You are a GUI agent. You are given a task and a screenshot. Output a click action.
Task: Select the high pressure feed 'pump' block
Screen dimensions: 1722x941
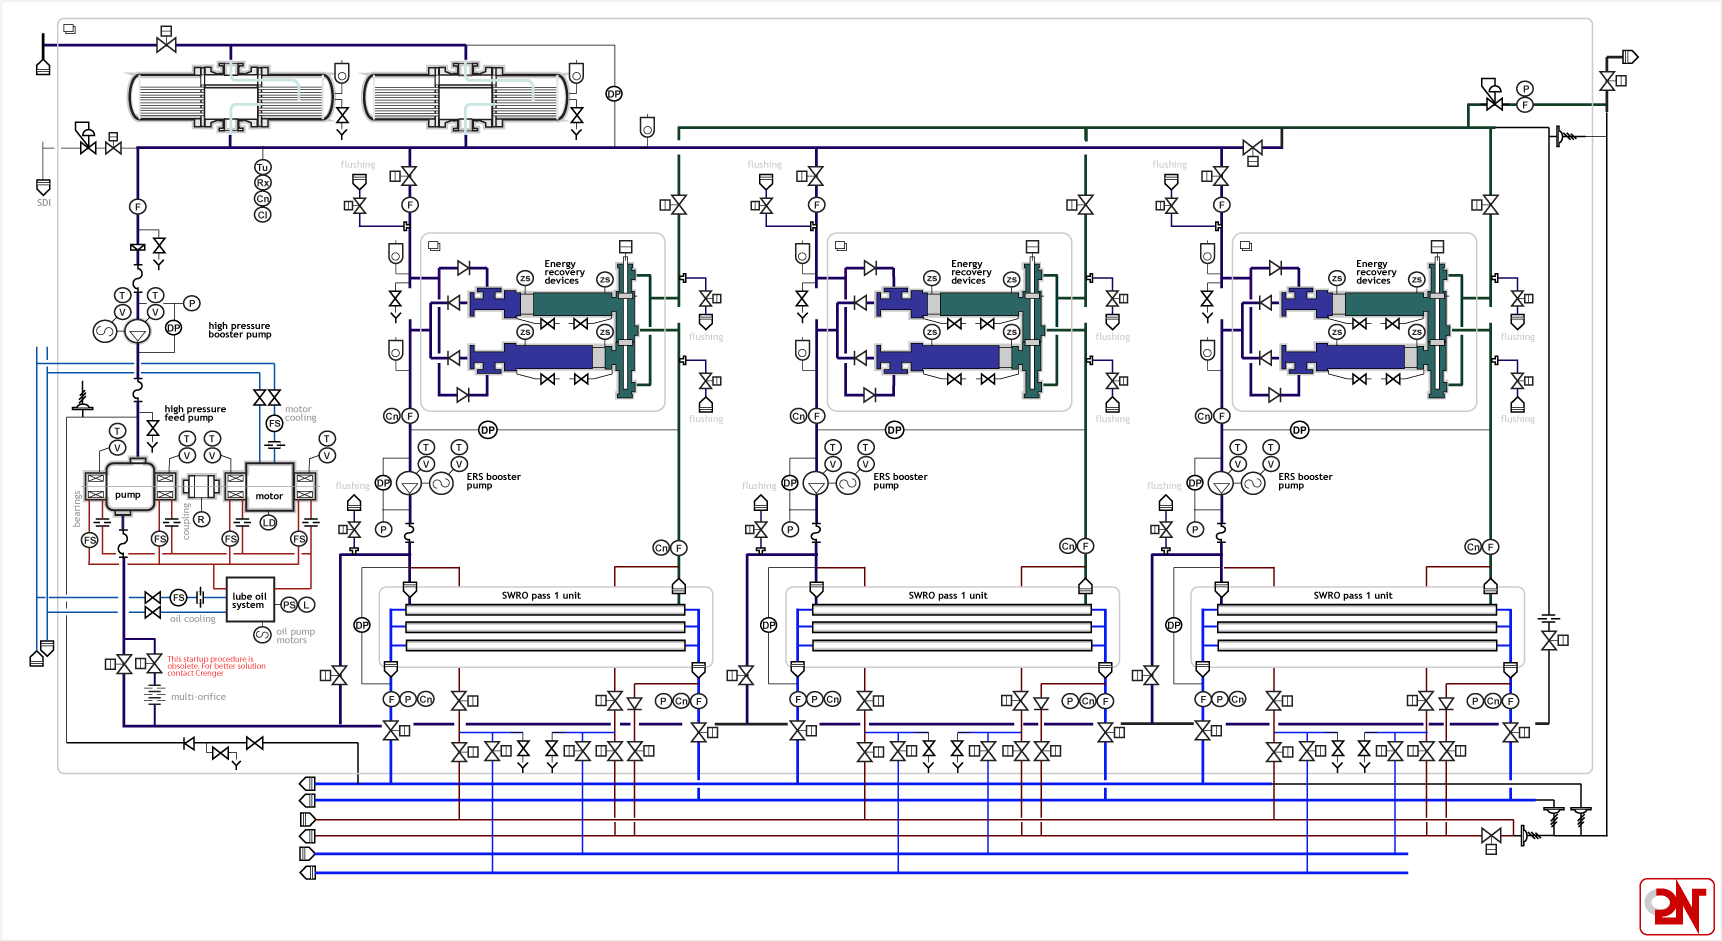coord(128,487)
